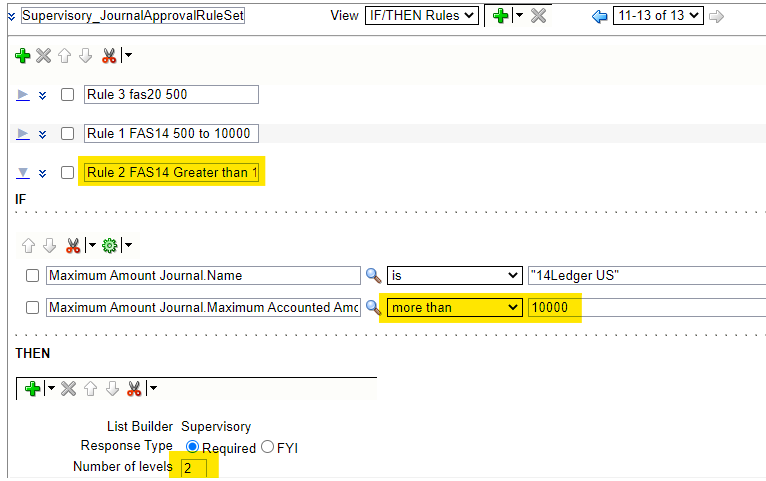Open the 11-13 of 13 page range dropdown
This screenshot has width=766, height=481.
tap(660, 16)
